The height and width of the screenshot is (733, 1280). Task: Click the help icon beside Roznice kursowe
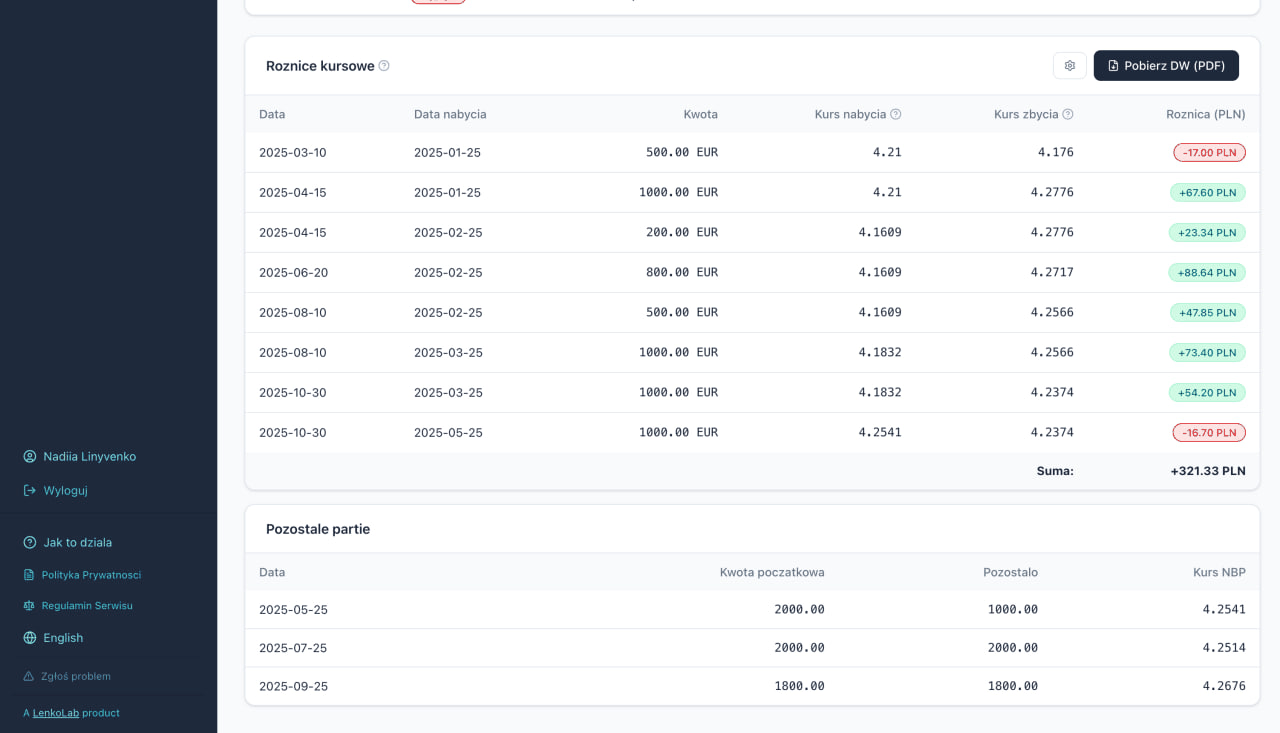pyautogui.click(x=384, y=66)
